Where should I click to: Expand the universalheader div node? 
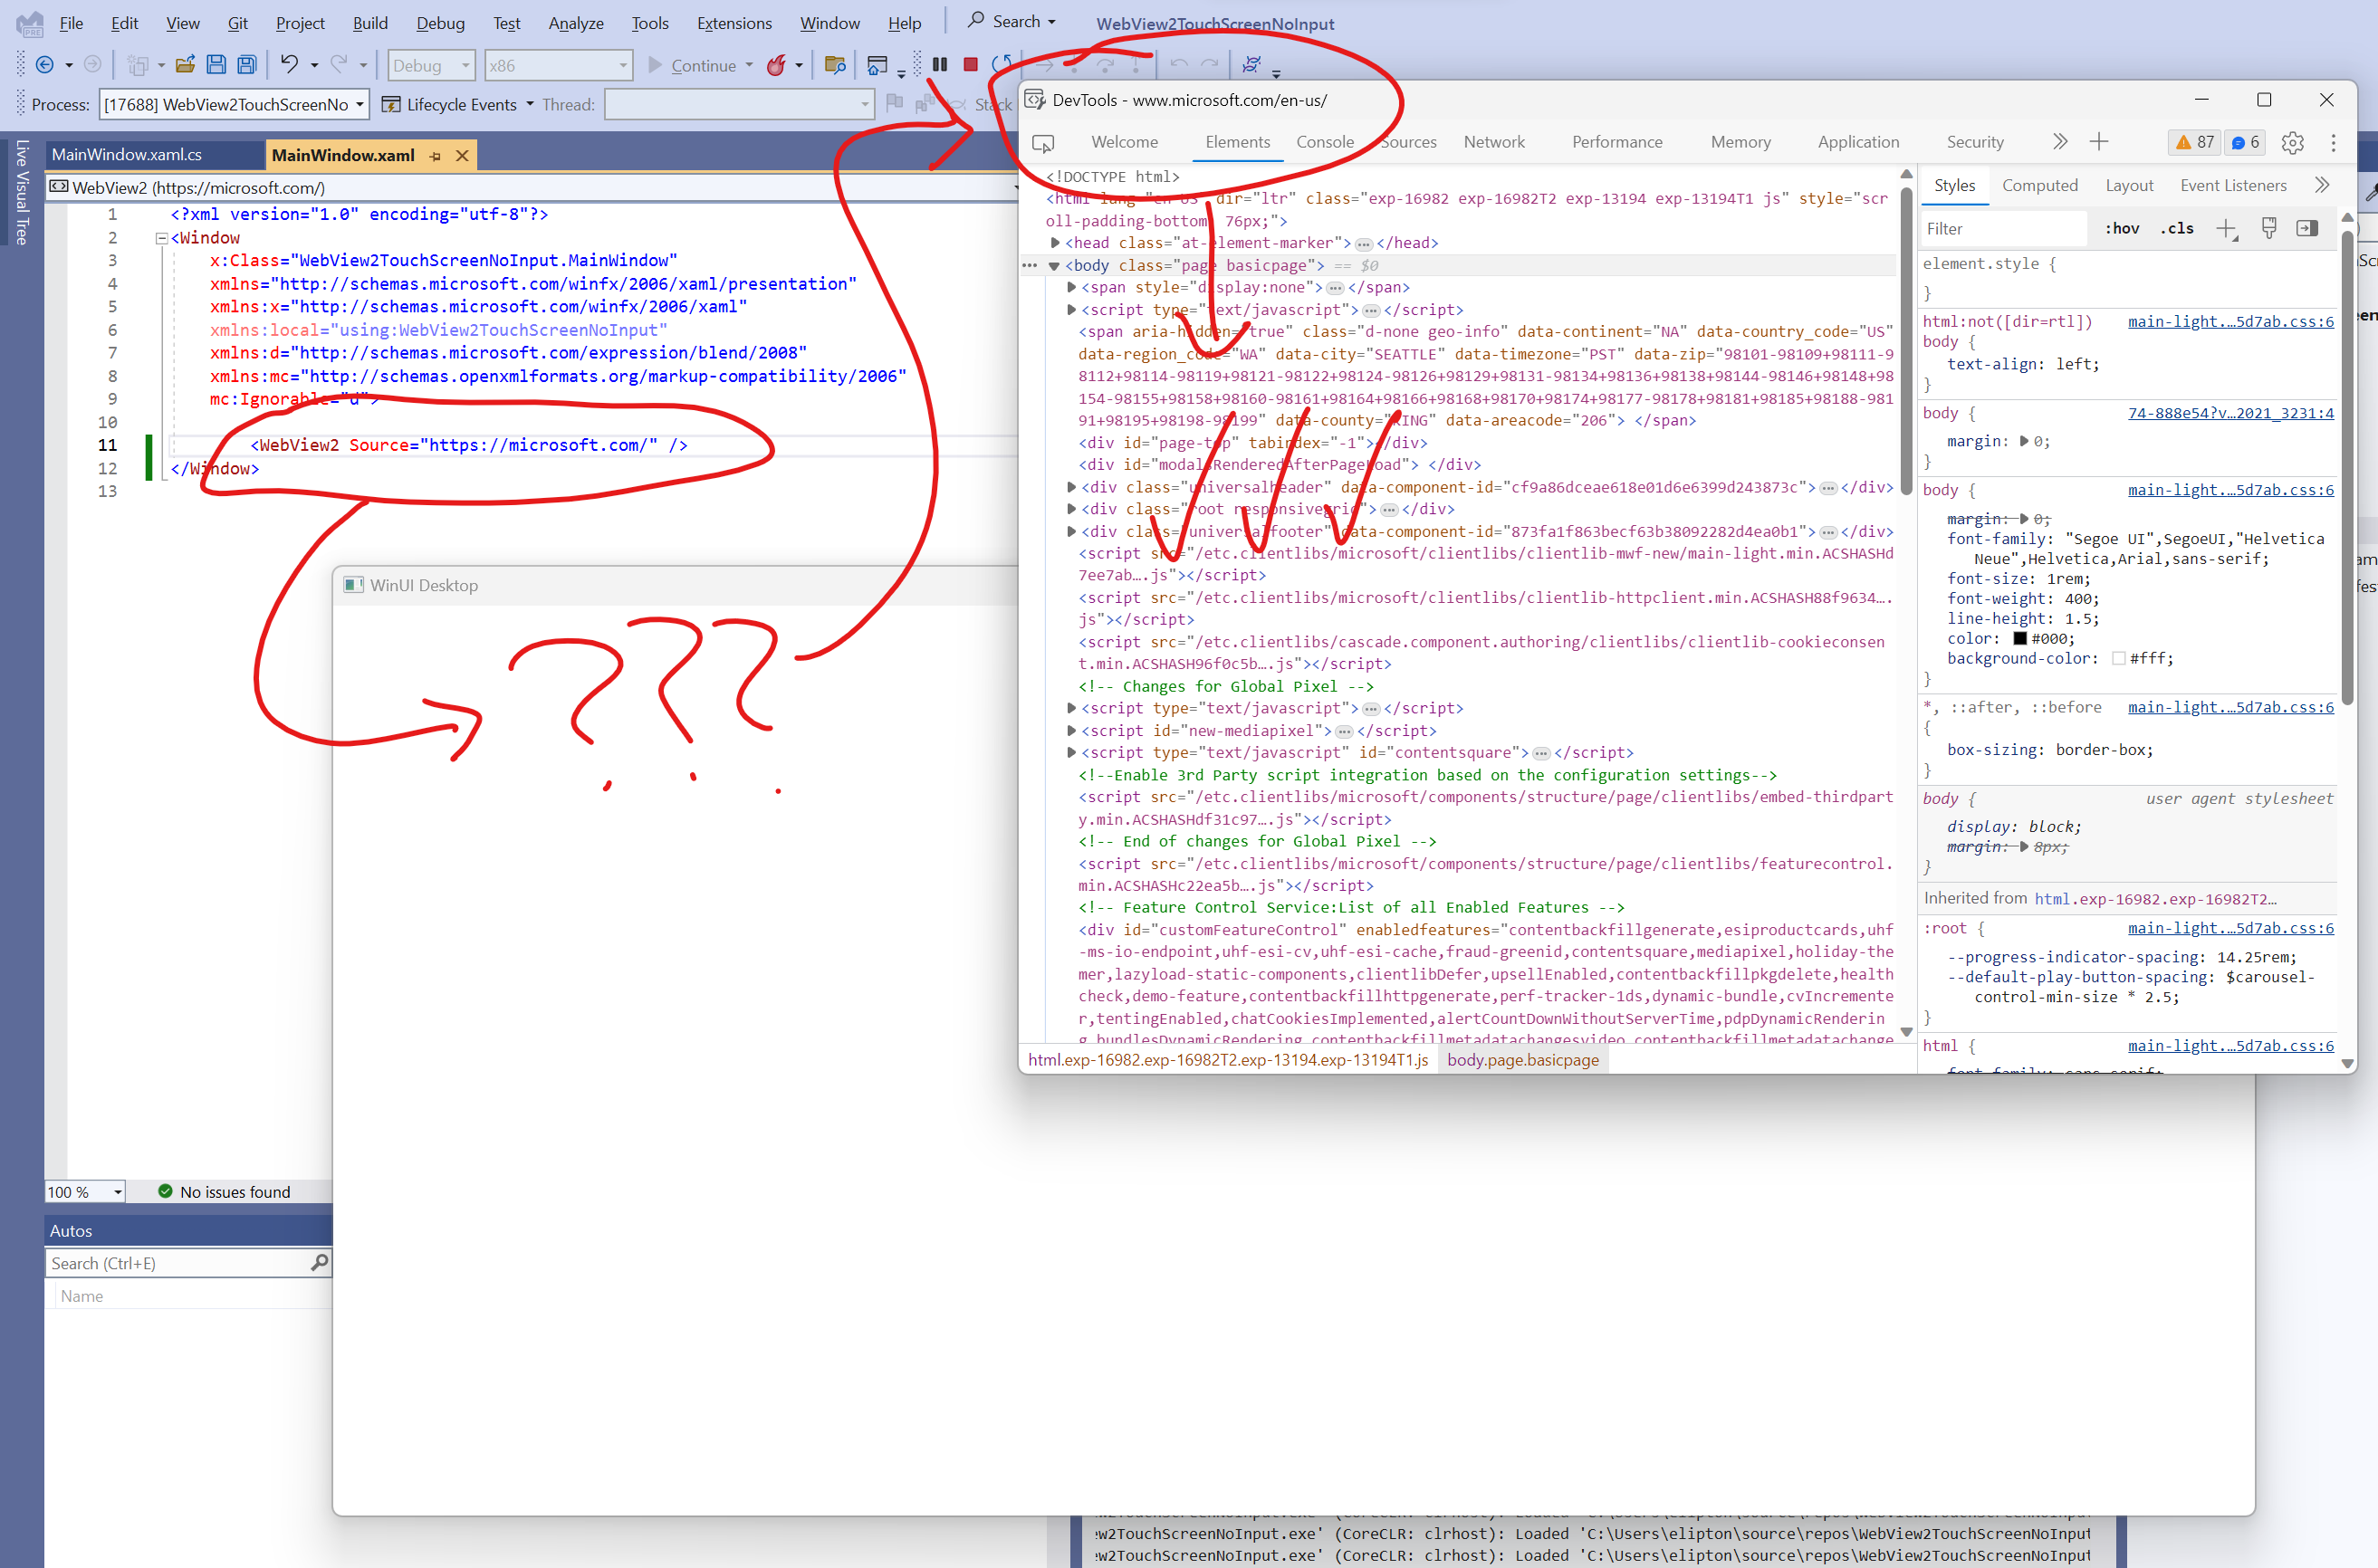(x=1071, y=487)
